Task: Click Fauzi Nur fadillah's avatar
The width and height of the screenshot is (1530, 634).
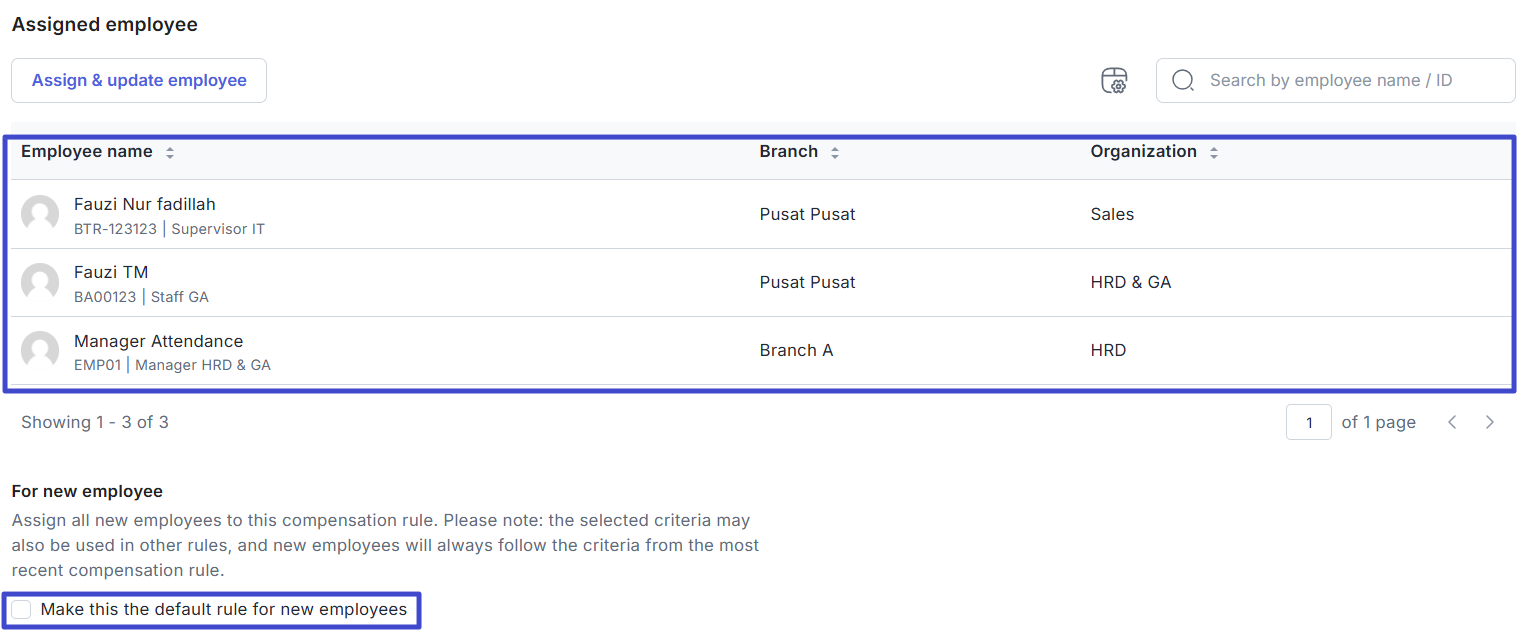Action: coord(40,214)
